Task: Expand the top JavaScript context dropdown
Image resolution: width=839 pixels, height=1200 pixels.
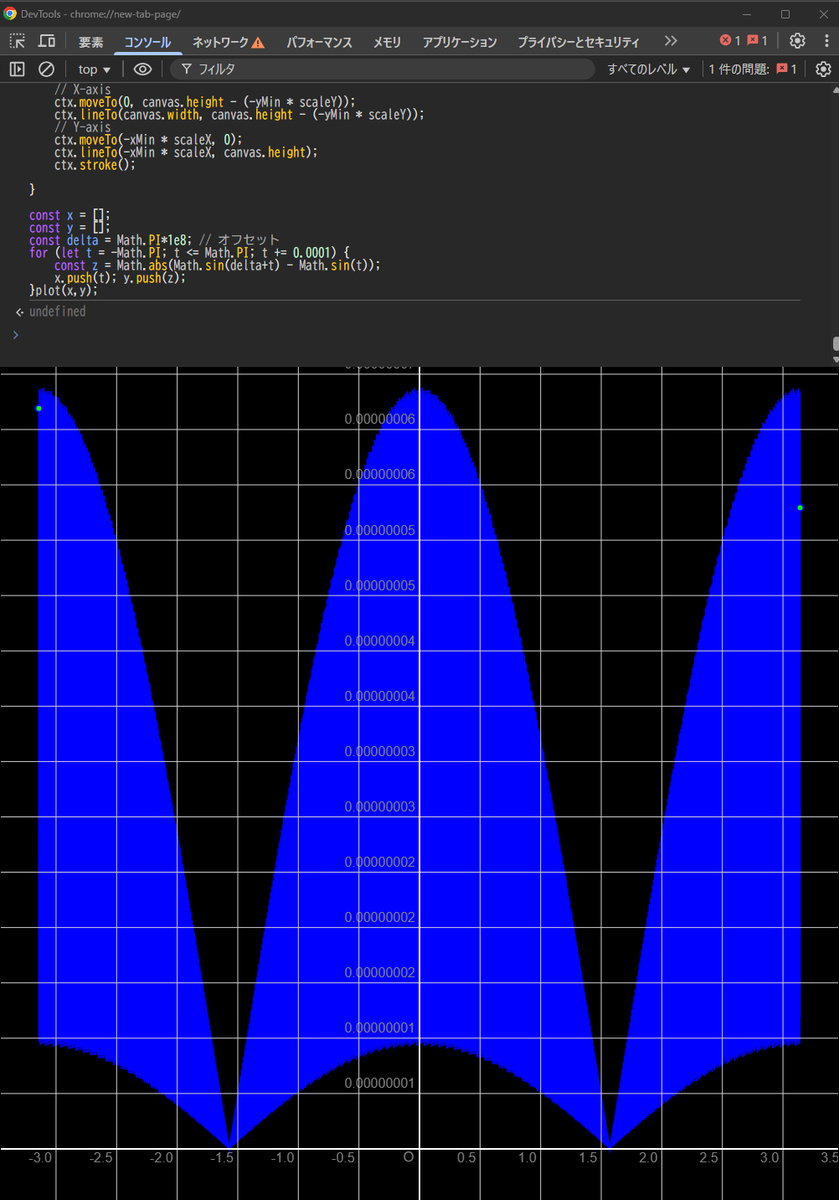Action: point(94,69)
